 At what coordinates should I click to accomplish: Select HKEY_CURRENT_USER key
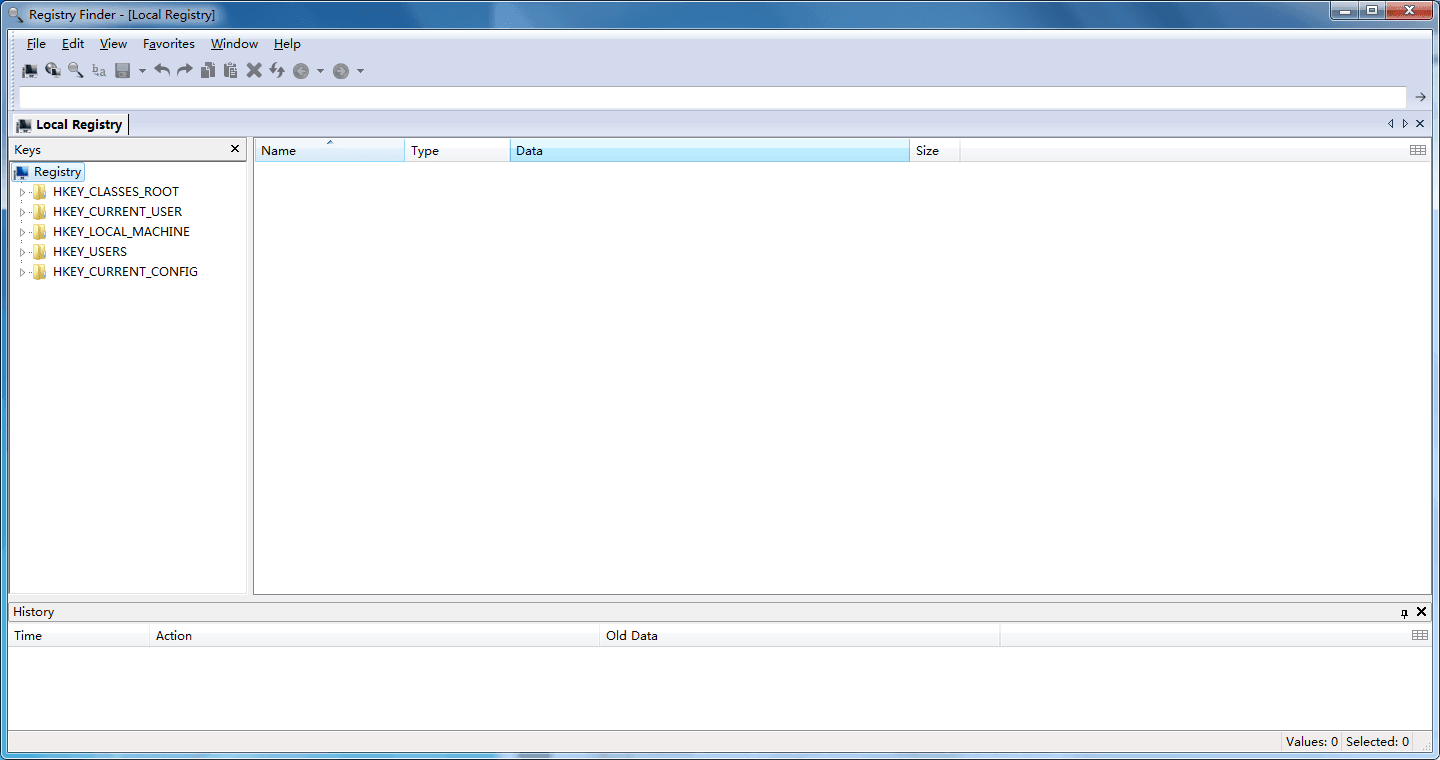(x=117, y=212)
